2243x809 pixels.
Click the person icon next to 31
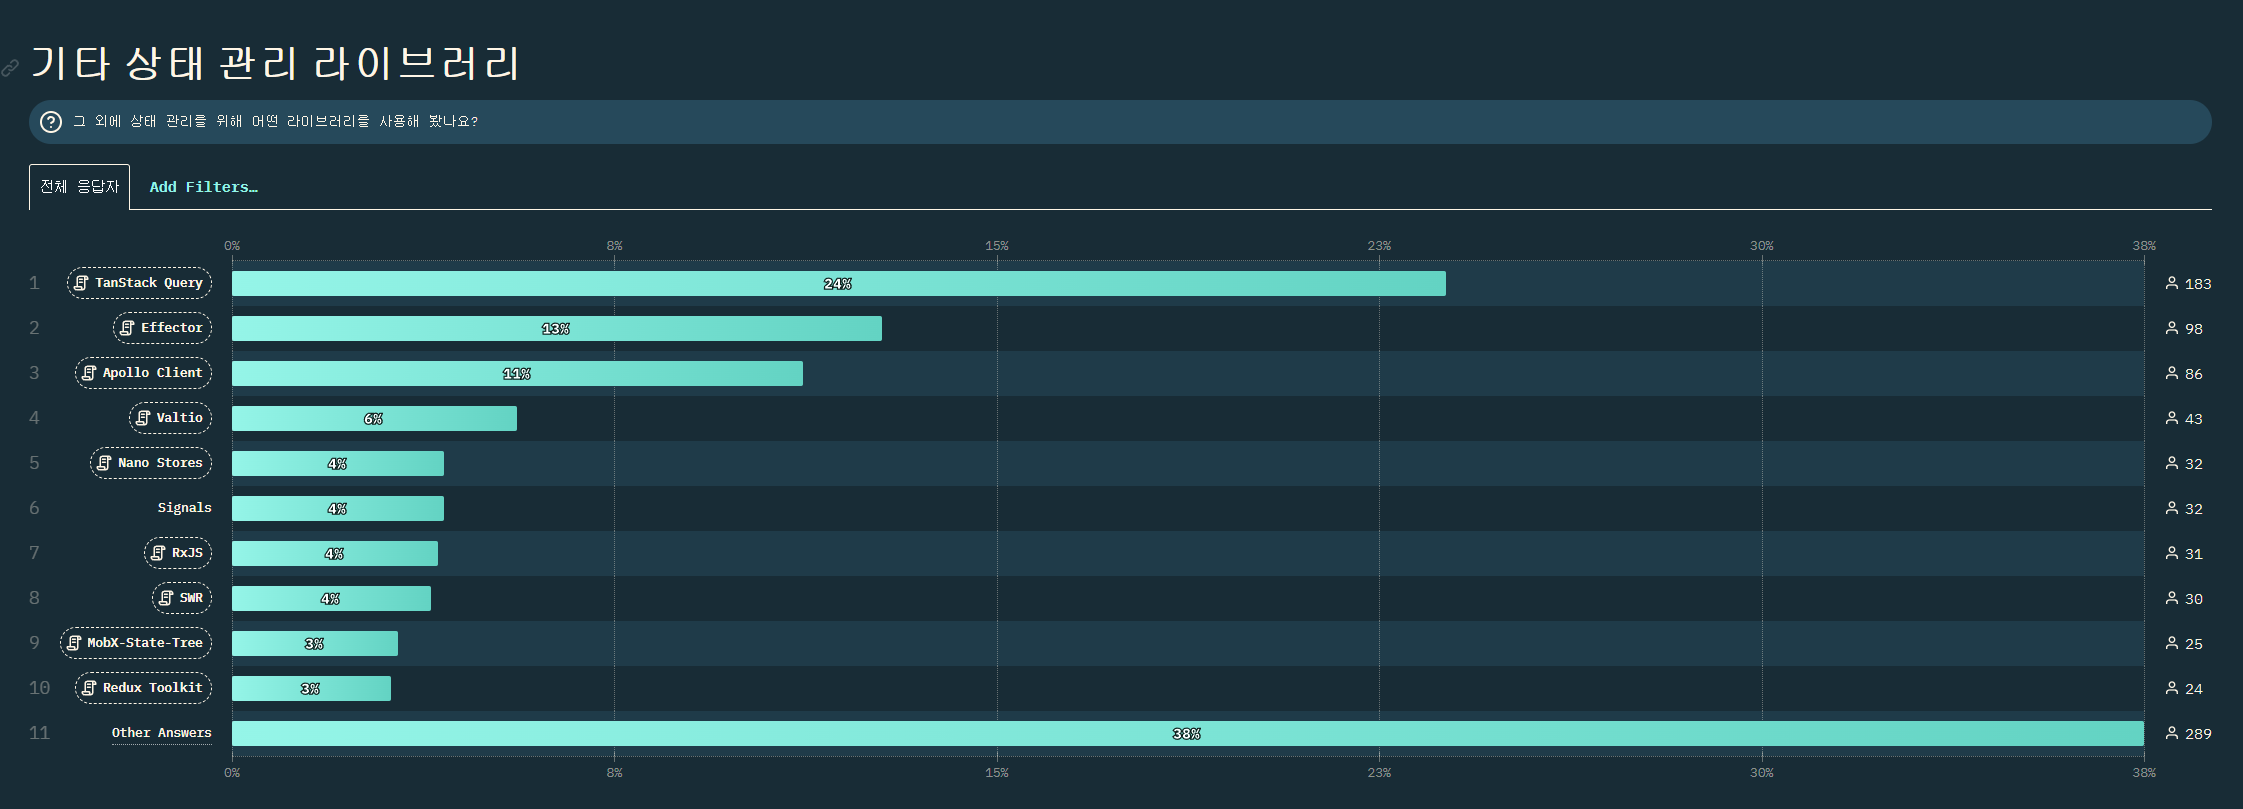point(2171,553)
